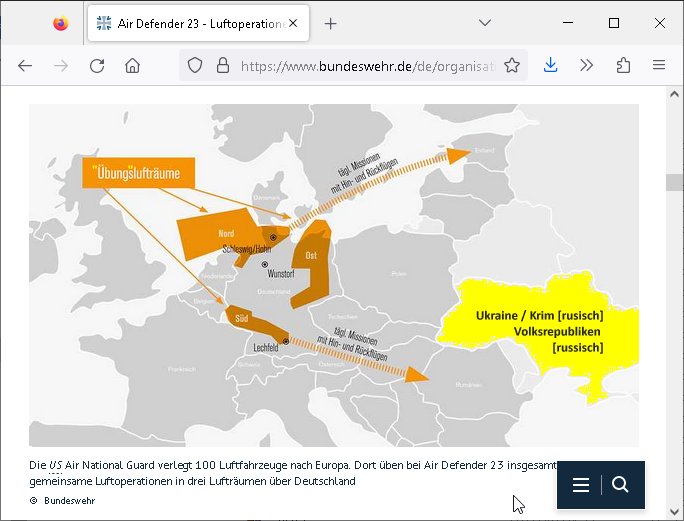Select the Air Defender 23 tab
The width and height of the screenshot is (684, 521).
tap(190, 23)
